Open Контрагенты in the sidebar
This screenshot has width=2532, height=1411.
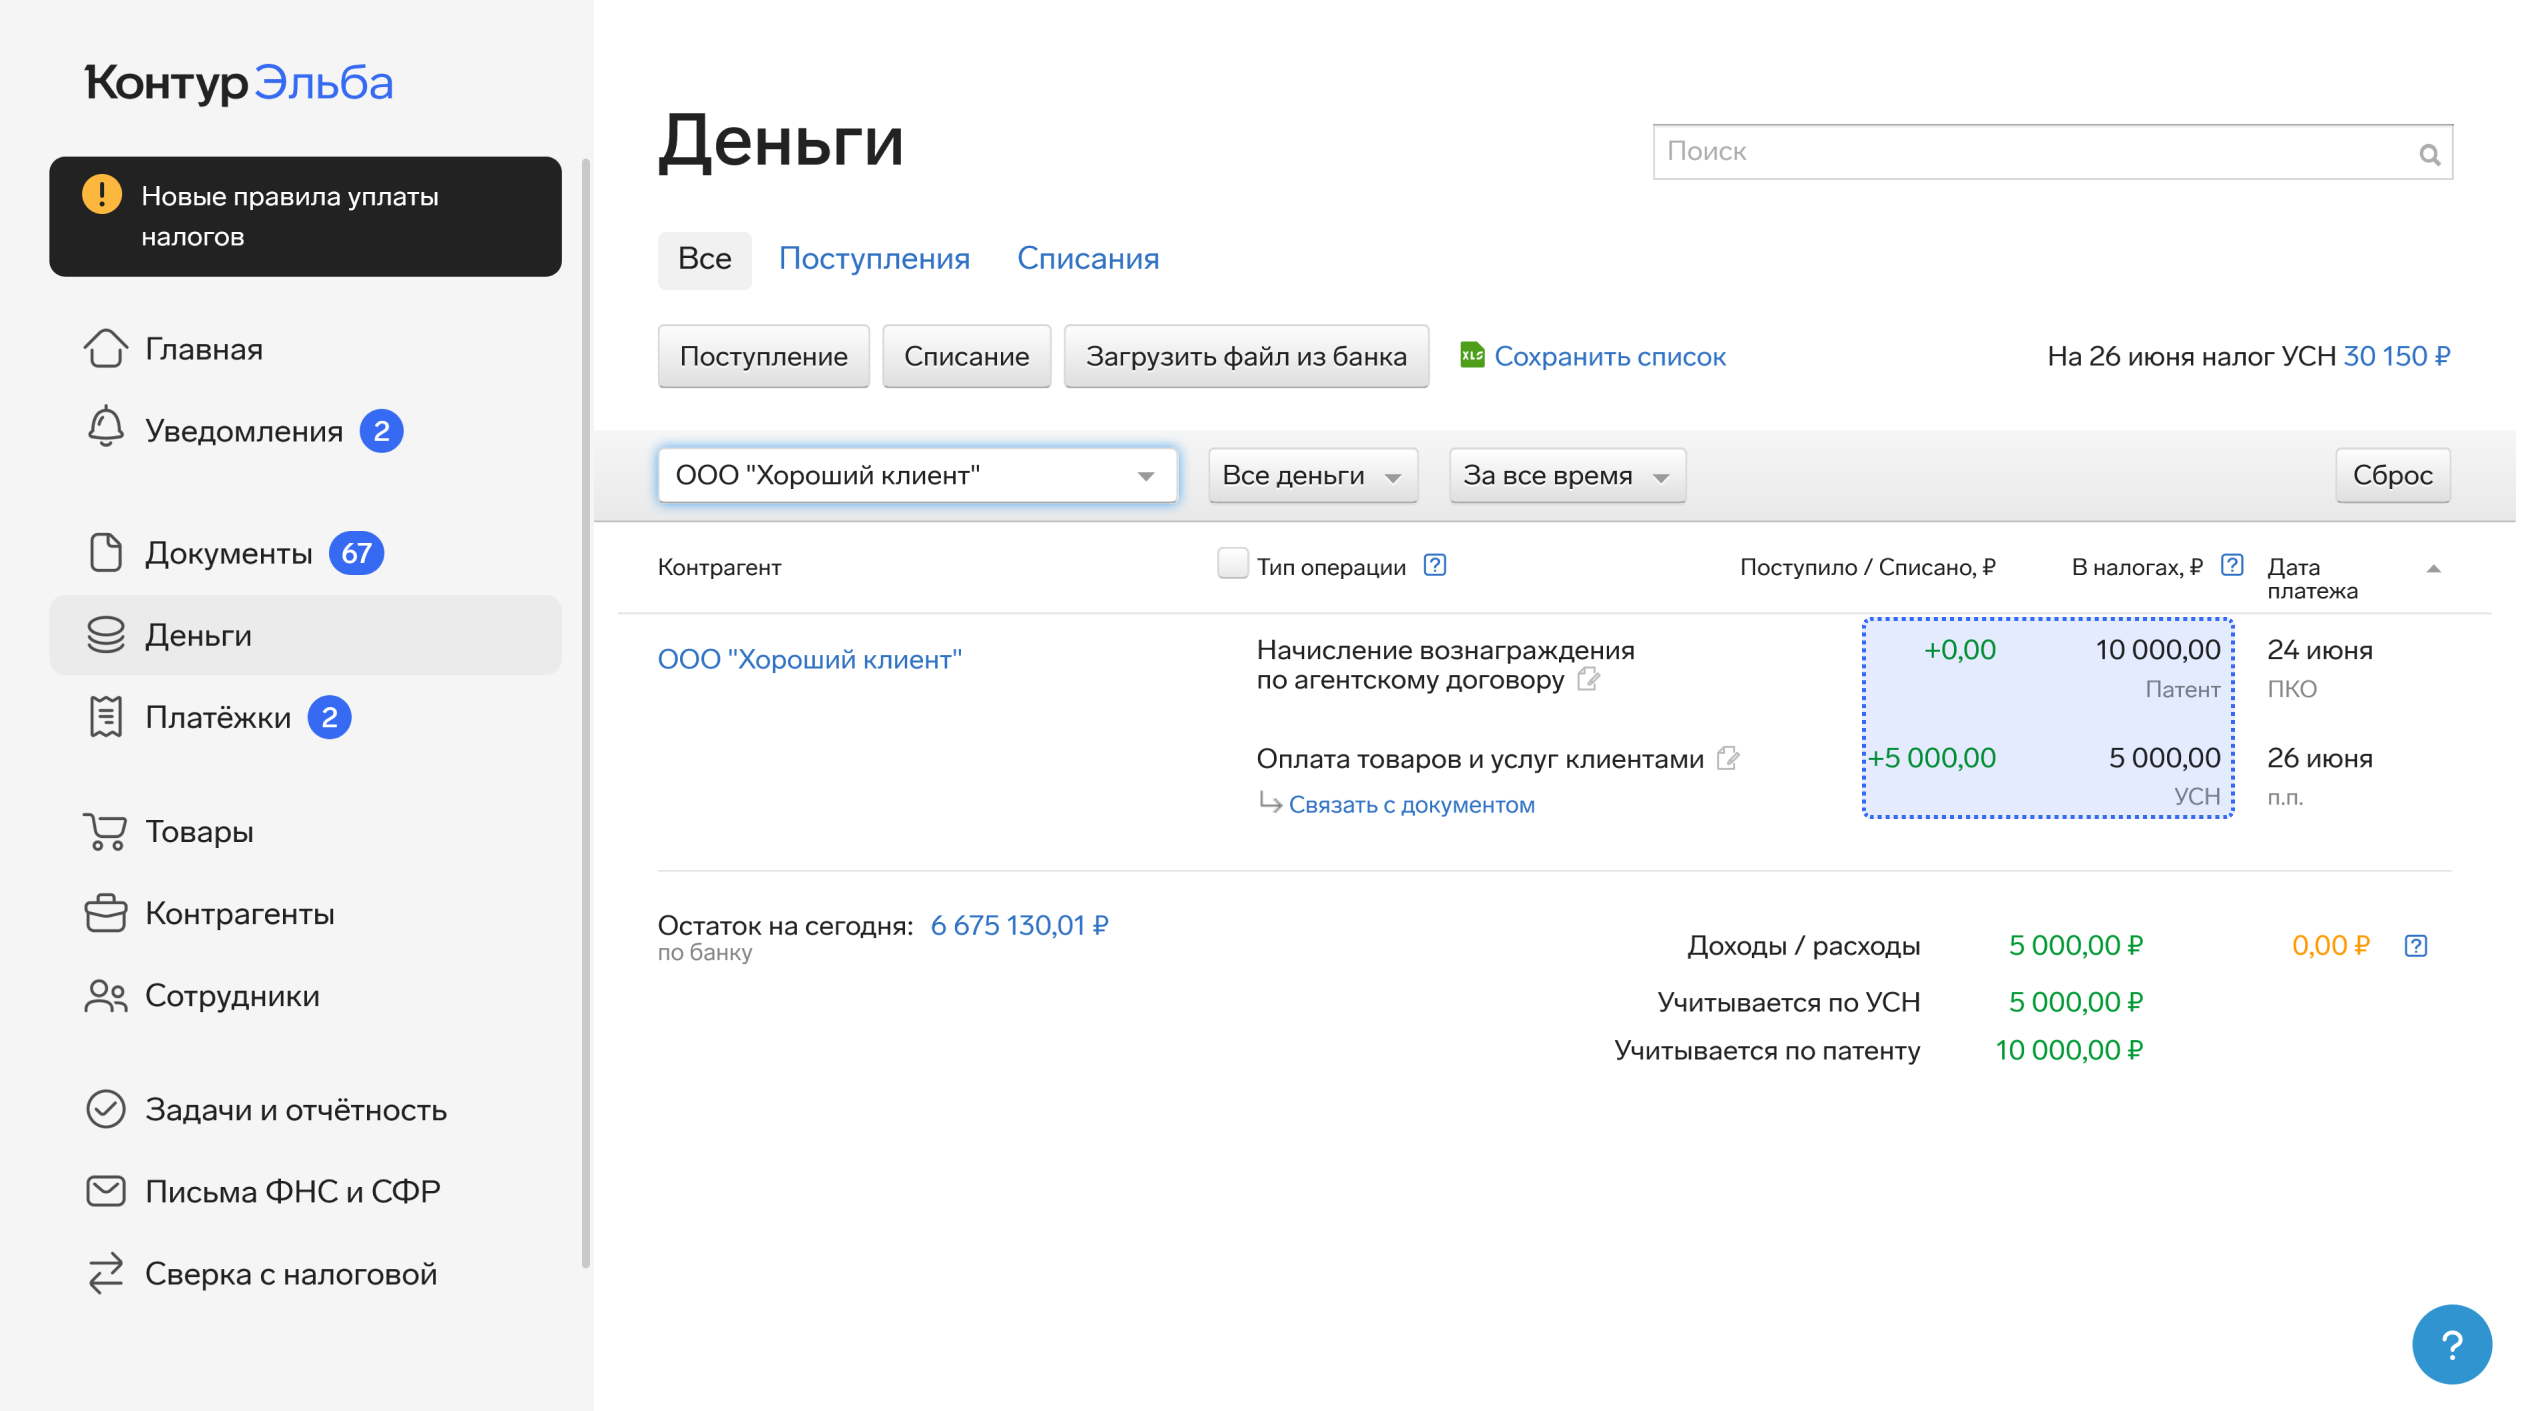[305, 913]
